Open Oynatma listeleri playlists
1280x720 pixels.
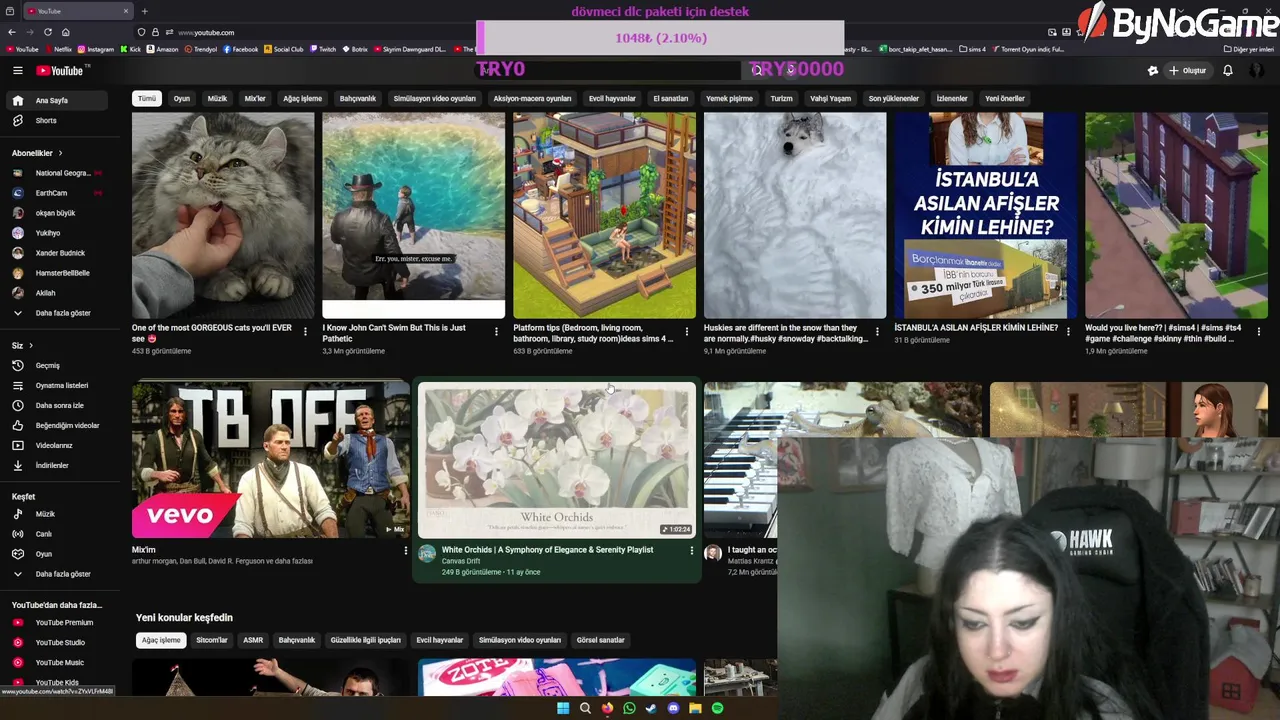click(64, 385)
